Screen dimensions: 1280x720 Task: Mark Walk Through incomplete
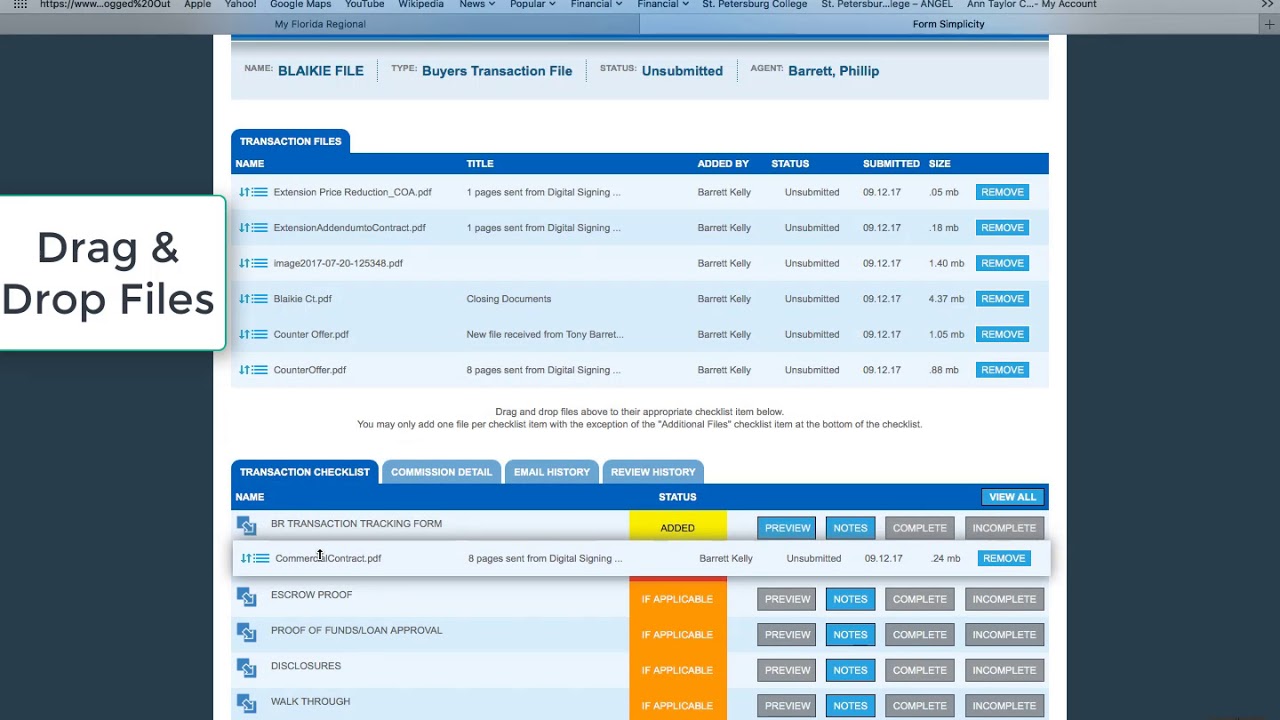(x=1004, y=706)
